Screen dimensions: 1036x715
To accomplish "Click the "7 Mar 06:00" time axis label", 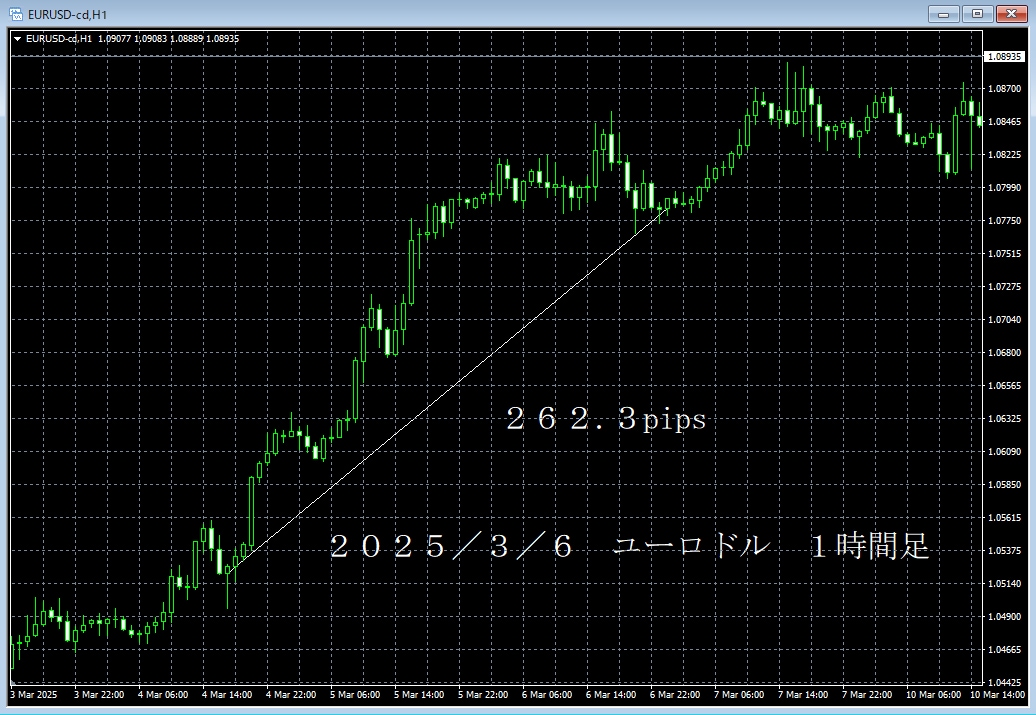I will tap(739, 695).
